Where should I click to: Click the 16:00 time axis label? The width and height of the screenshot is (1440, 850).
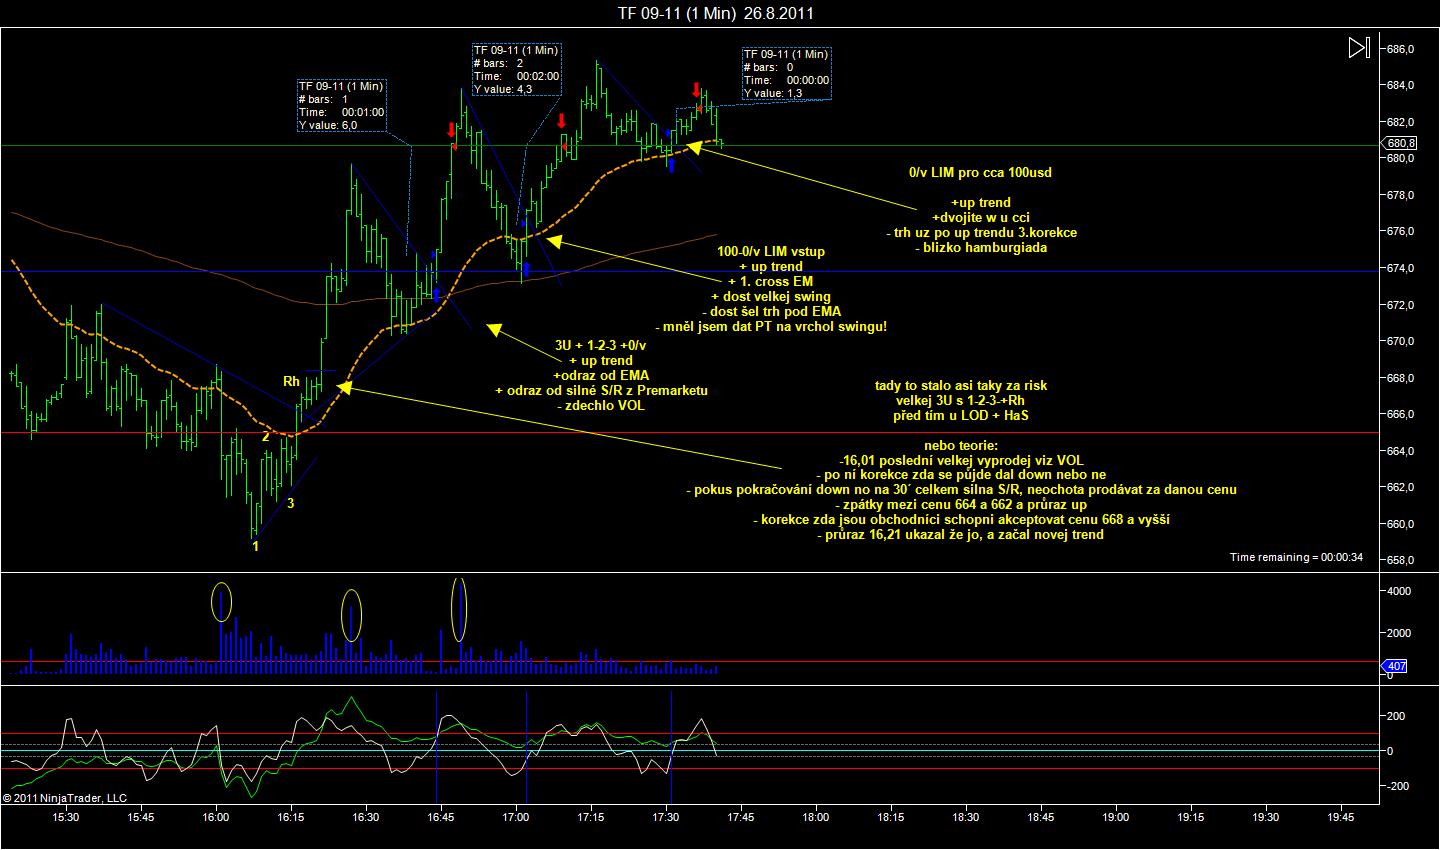click(x=216, y=817)
